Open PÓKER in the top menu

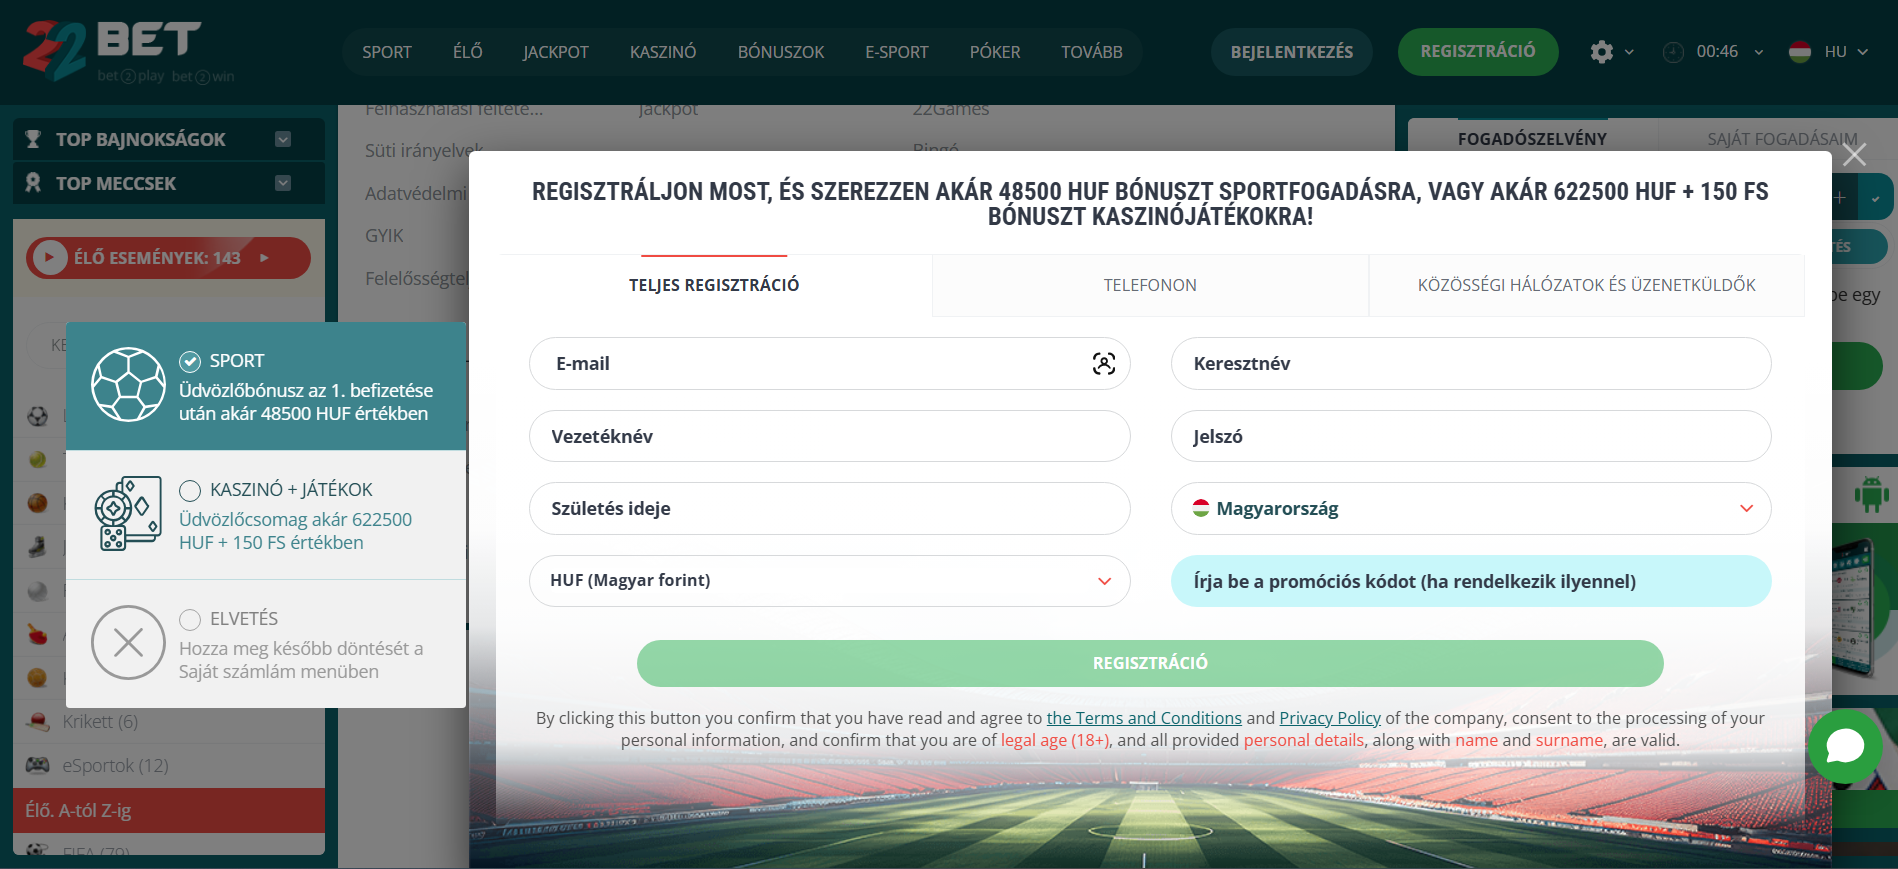click(x=995, y=52)
